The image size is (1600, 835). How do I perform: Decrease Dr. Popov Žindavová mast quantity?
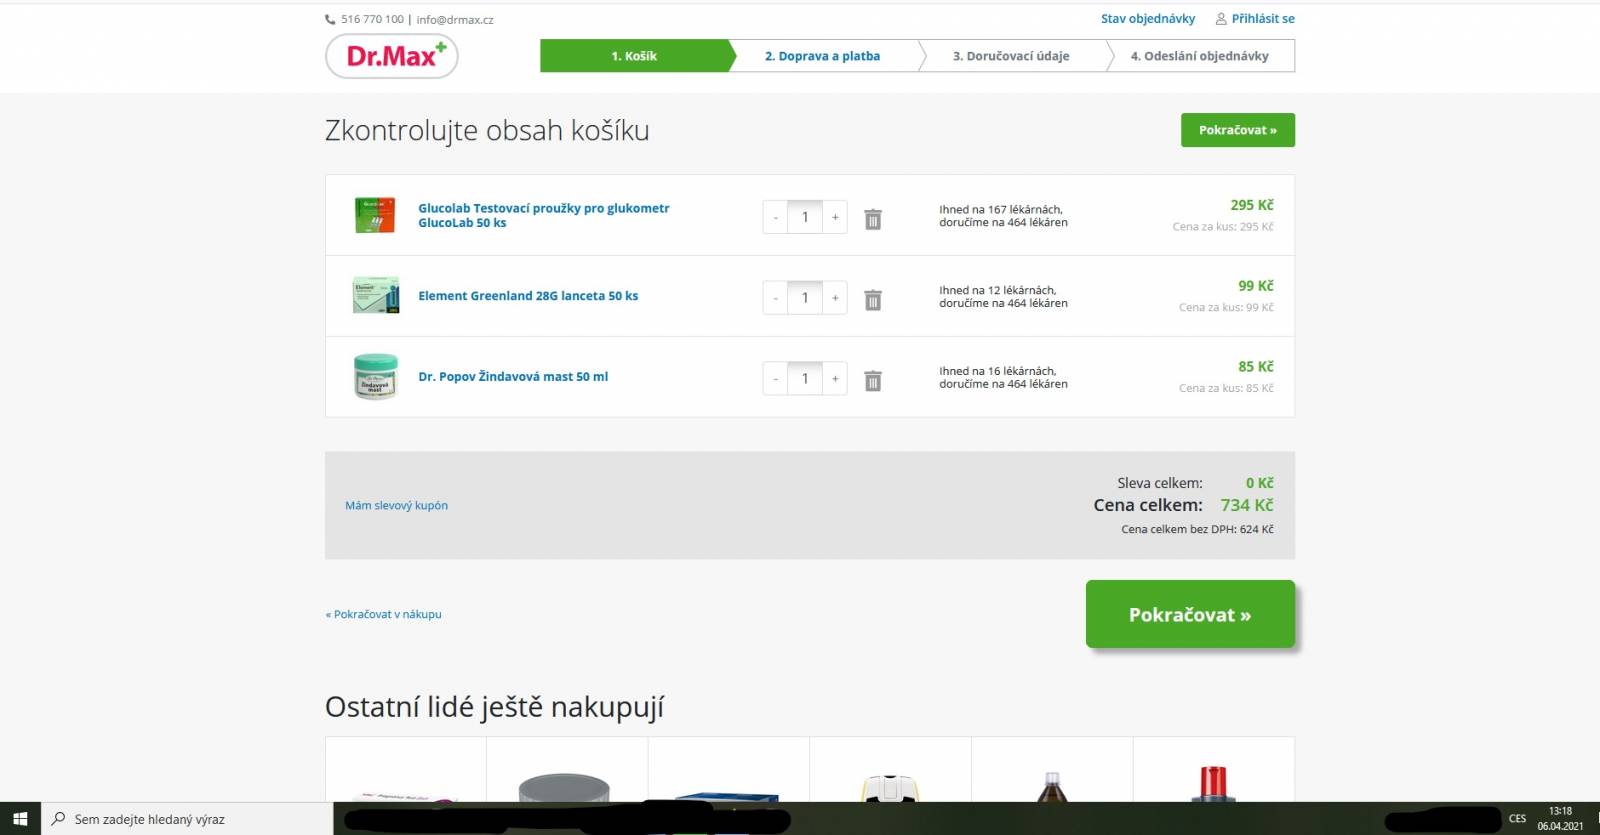click(775, 379)
